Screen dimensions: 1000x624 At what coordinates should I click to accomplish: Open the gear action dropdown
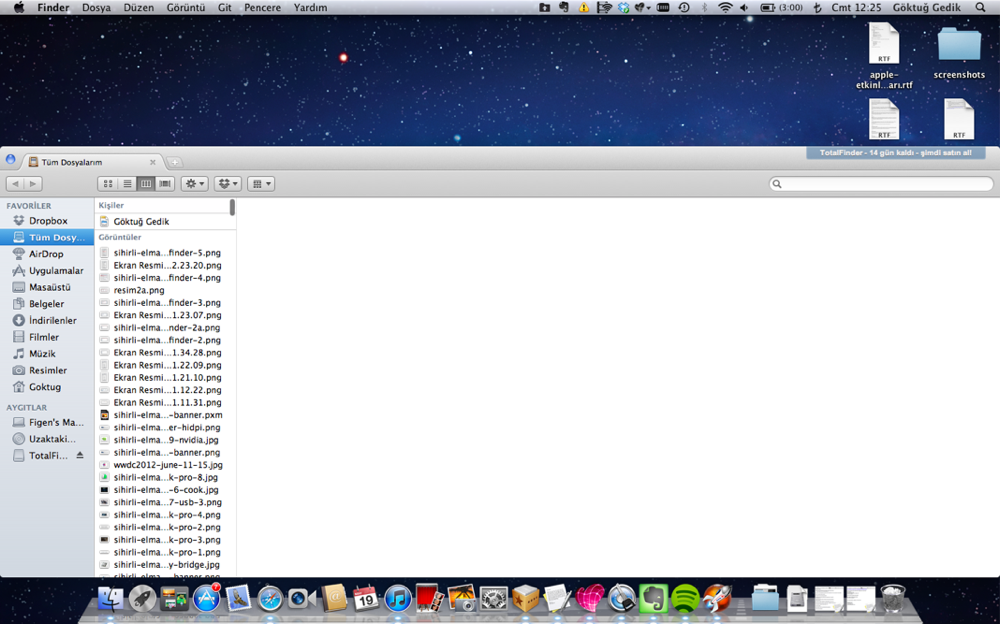tap(195, 184)
